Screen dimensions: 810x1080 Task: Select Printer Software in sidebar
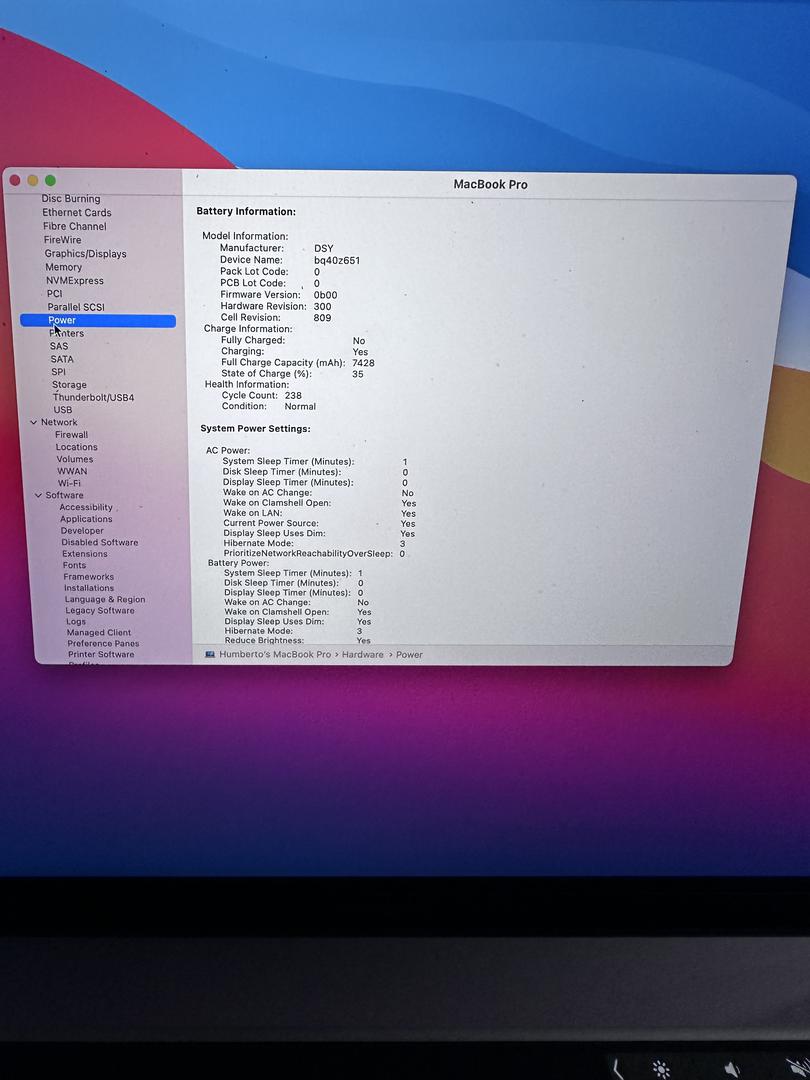coord(101,655)
